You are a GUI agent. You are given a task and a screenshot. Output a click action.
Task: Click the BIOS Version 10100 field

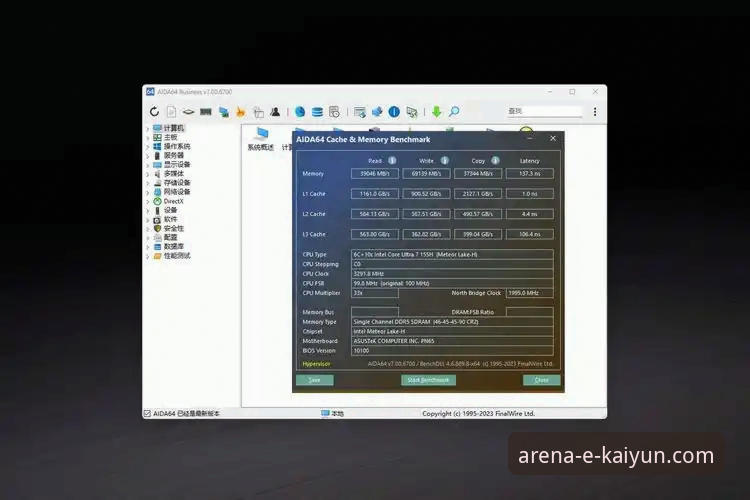point(452,351)
